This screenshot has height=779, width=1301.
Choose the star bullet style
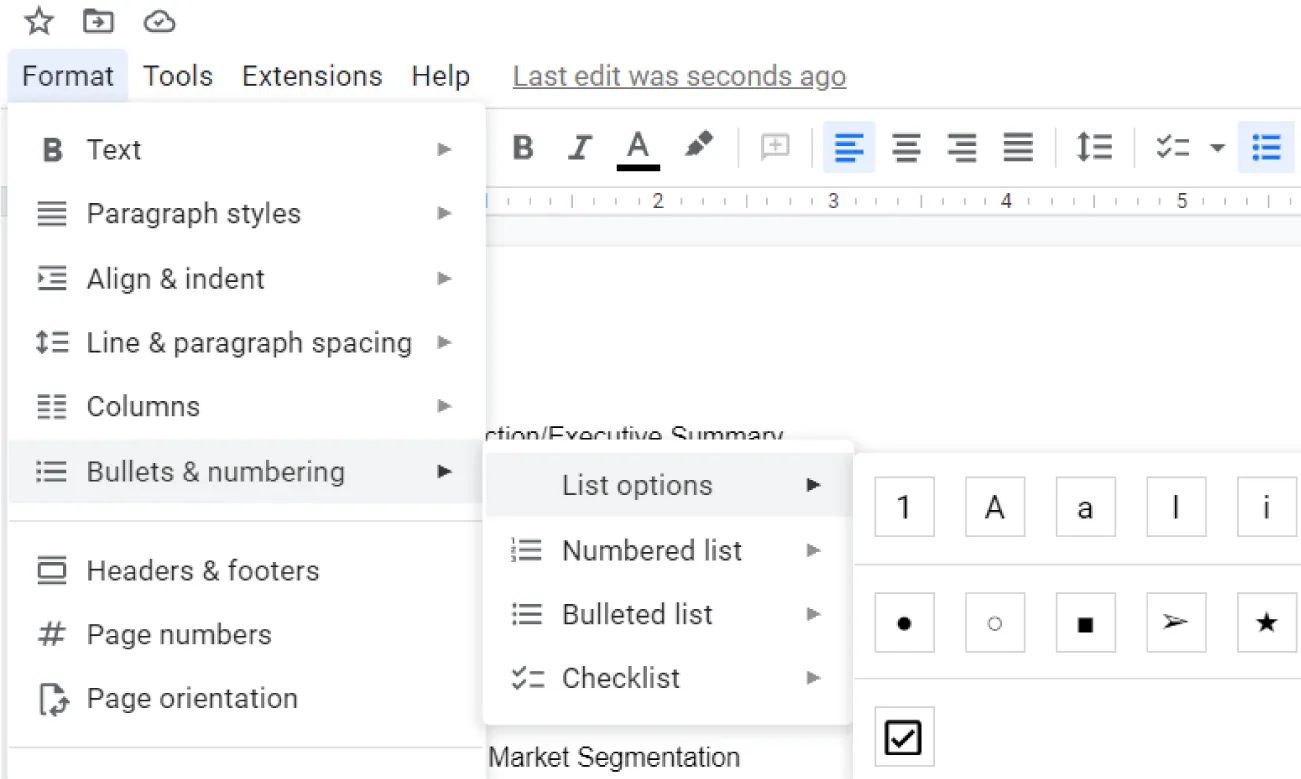point(1265,622)
